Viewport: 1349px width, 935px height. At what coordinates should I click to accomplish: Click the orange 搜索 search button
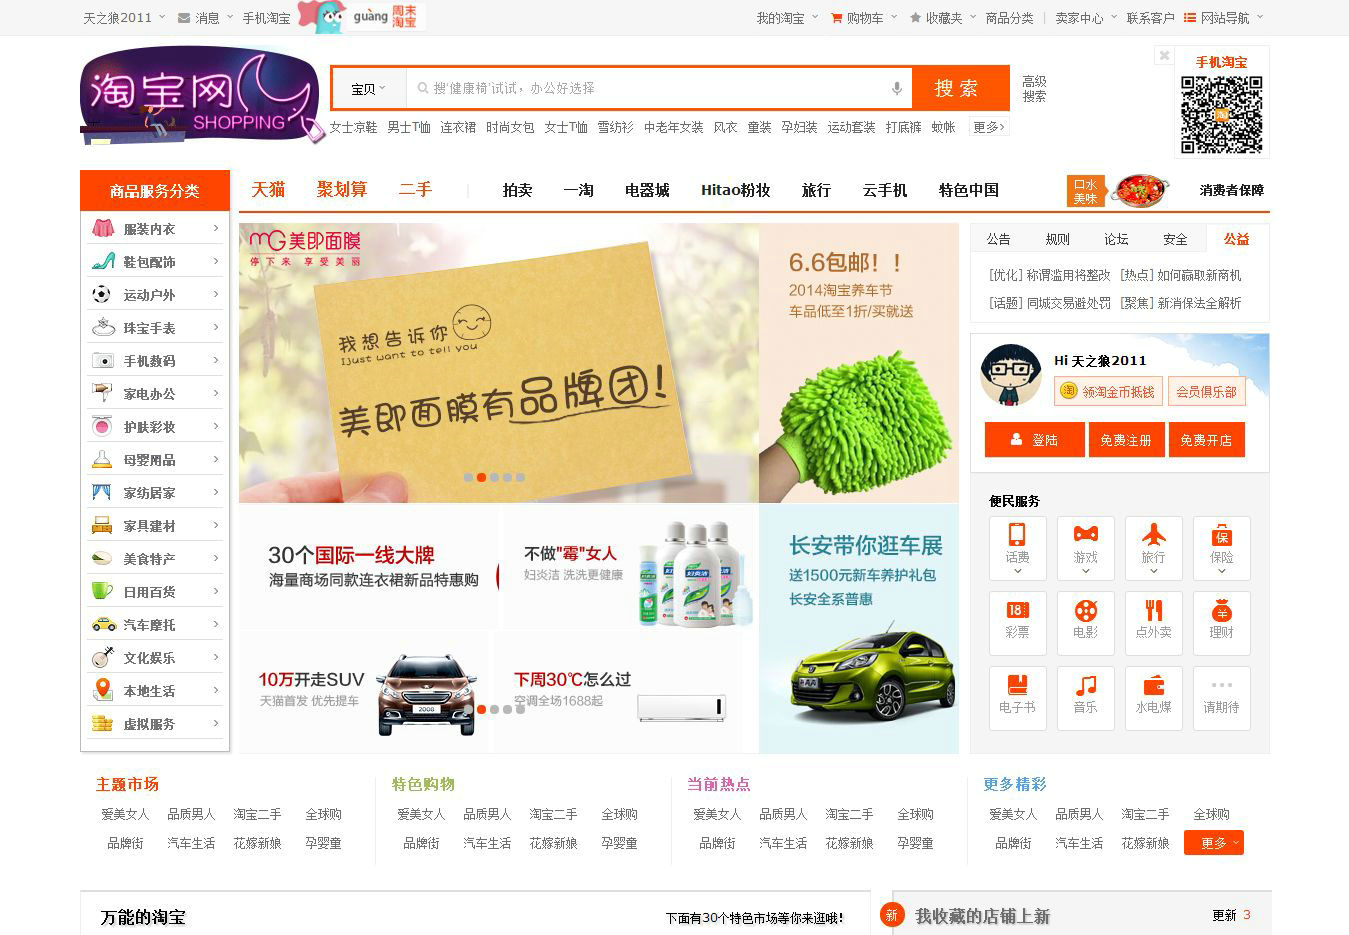point(959,89)
